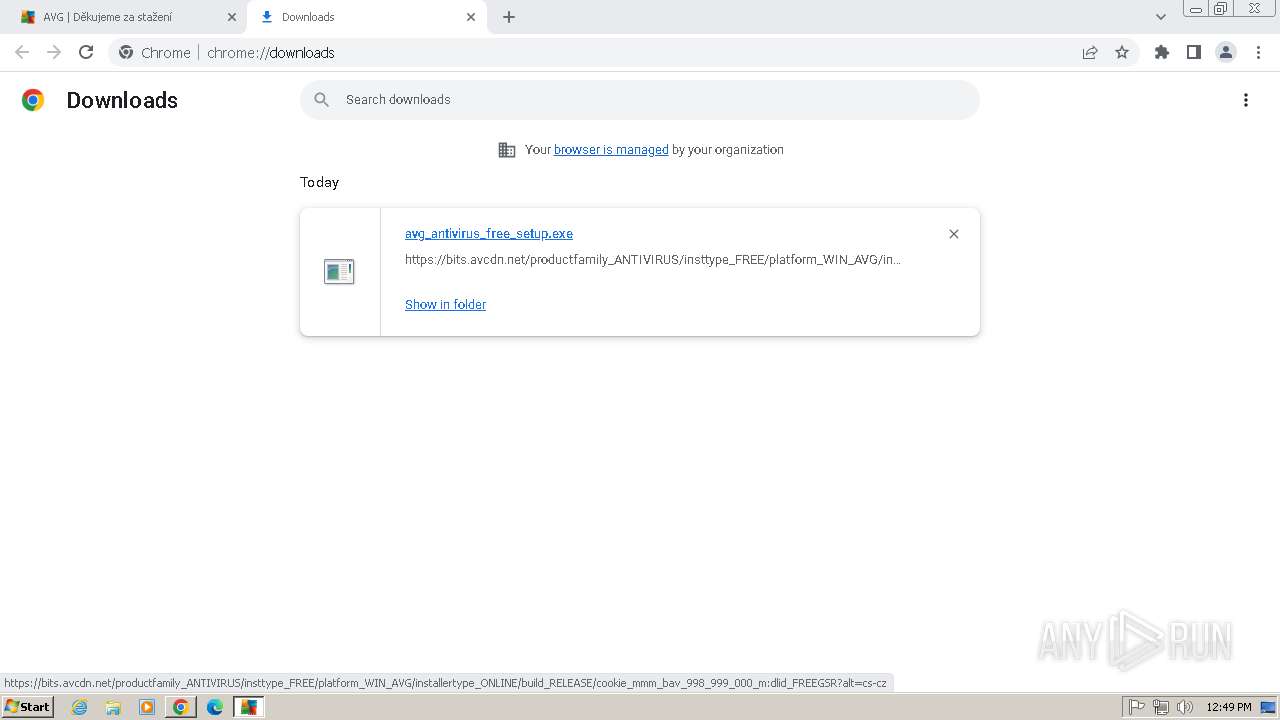This screenshot has height=720, width=1280.
Task: Click the Show desktop tray button
Action: (1269, 707)
